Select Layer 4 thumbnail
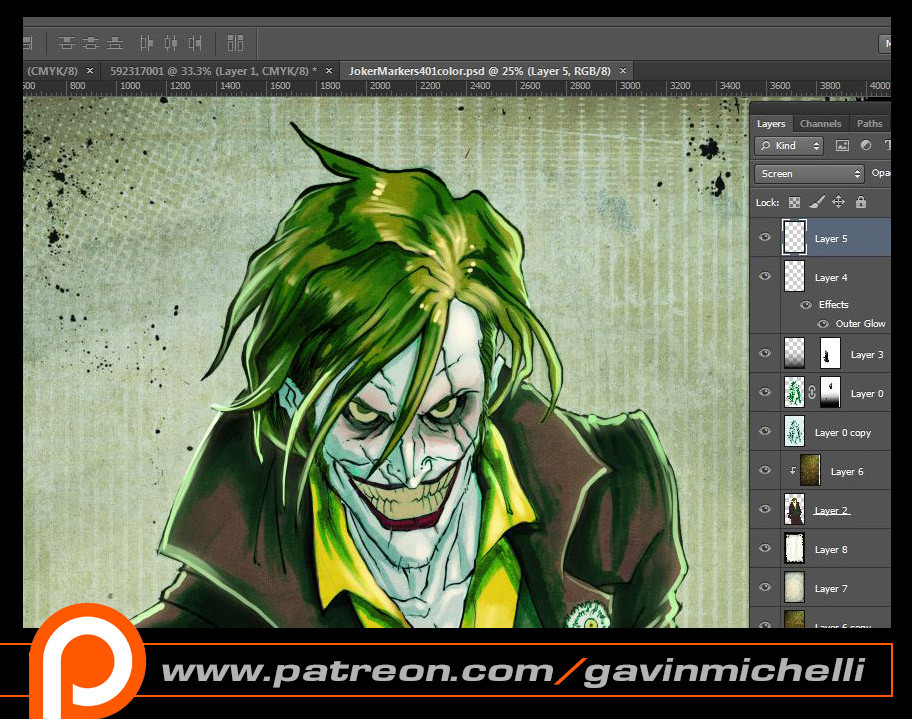Viewport: 912px width, 719px height. coord(794,276)
